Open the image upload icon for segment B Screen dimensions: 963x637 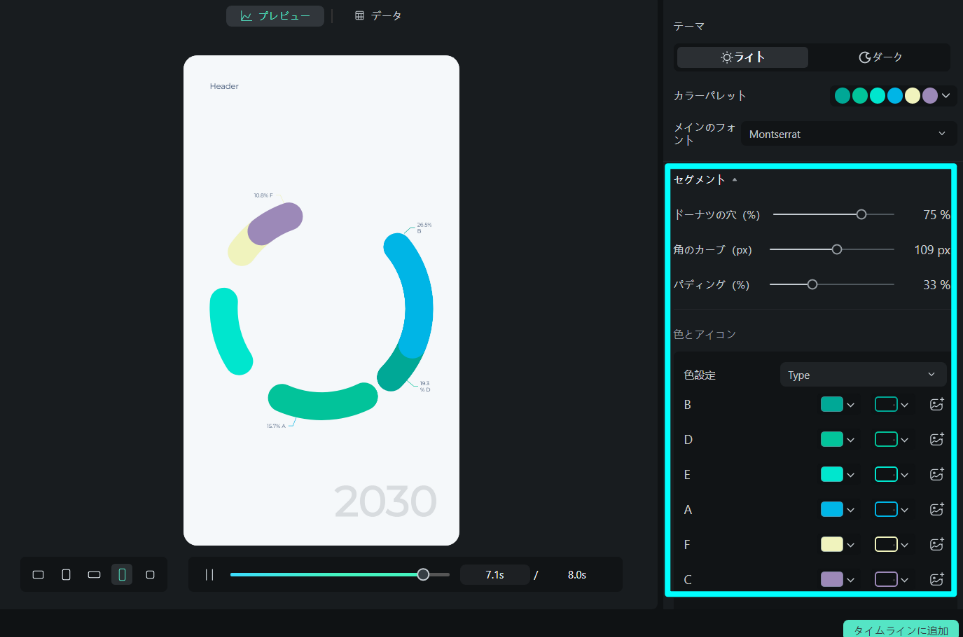click(x=936, y=404)
